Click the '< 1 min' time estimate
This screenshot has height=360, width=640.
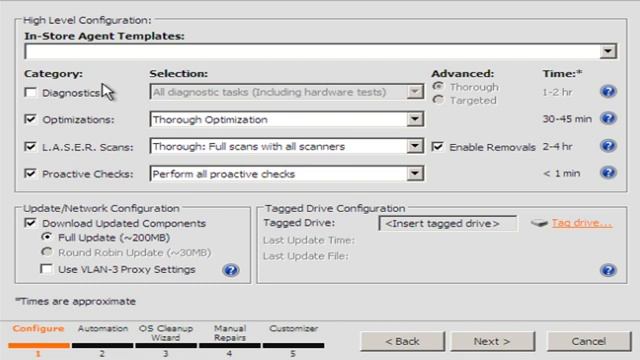tap(562, 173)
